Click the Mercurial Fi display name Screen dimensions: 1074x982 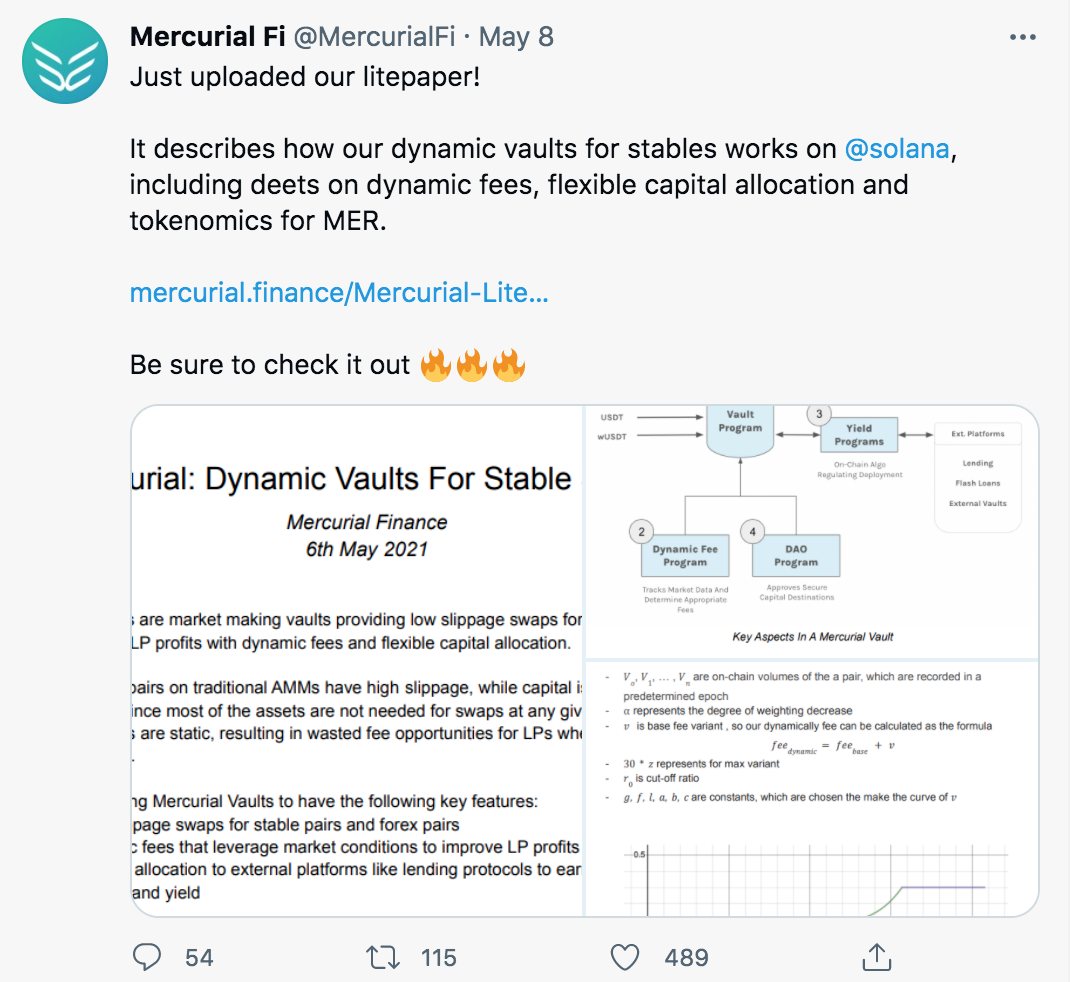click(x=208, y=38)
